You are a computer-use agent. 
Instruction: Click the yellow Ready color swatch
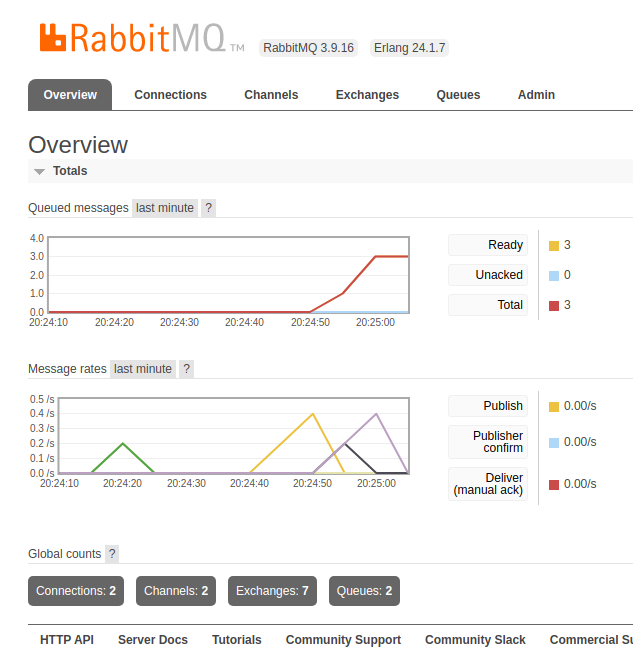click(x=554, y=246)
